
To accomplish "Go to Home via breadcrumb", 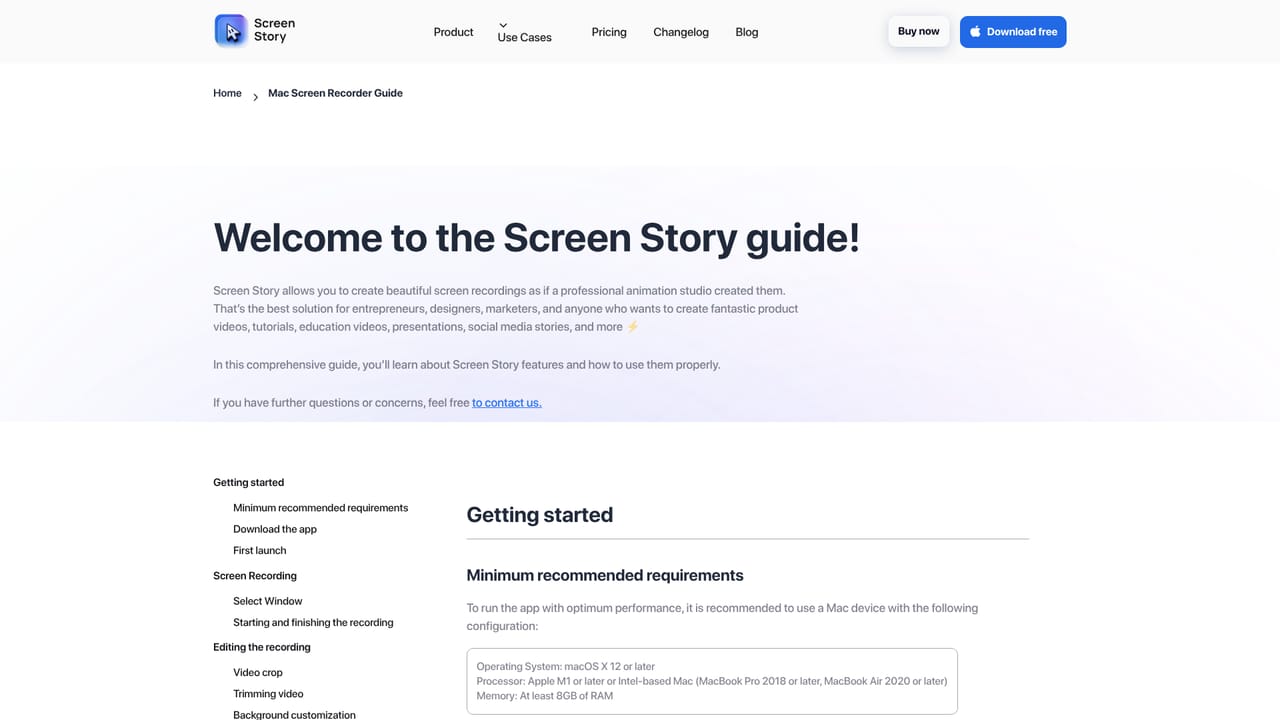I will [x=227, y=93].
